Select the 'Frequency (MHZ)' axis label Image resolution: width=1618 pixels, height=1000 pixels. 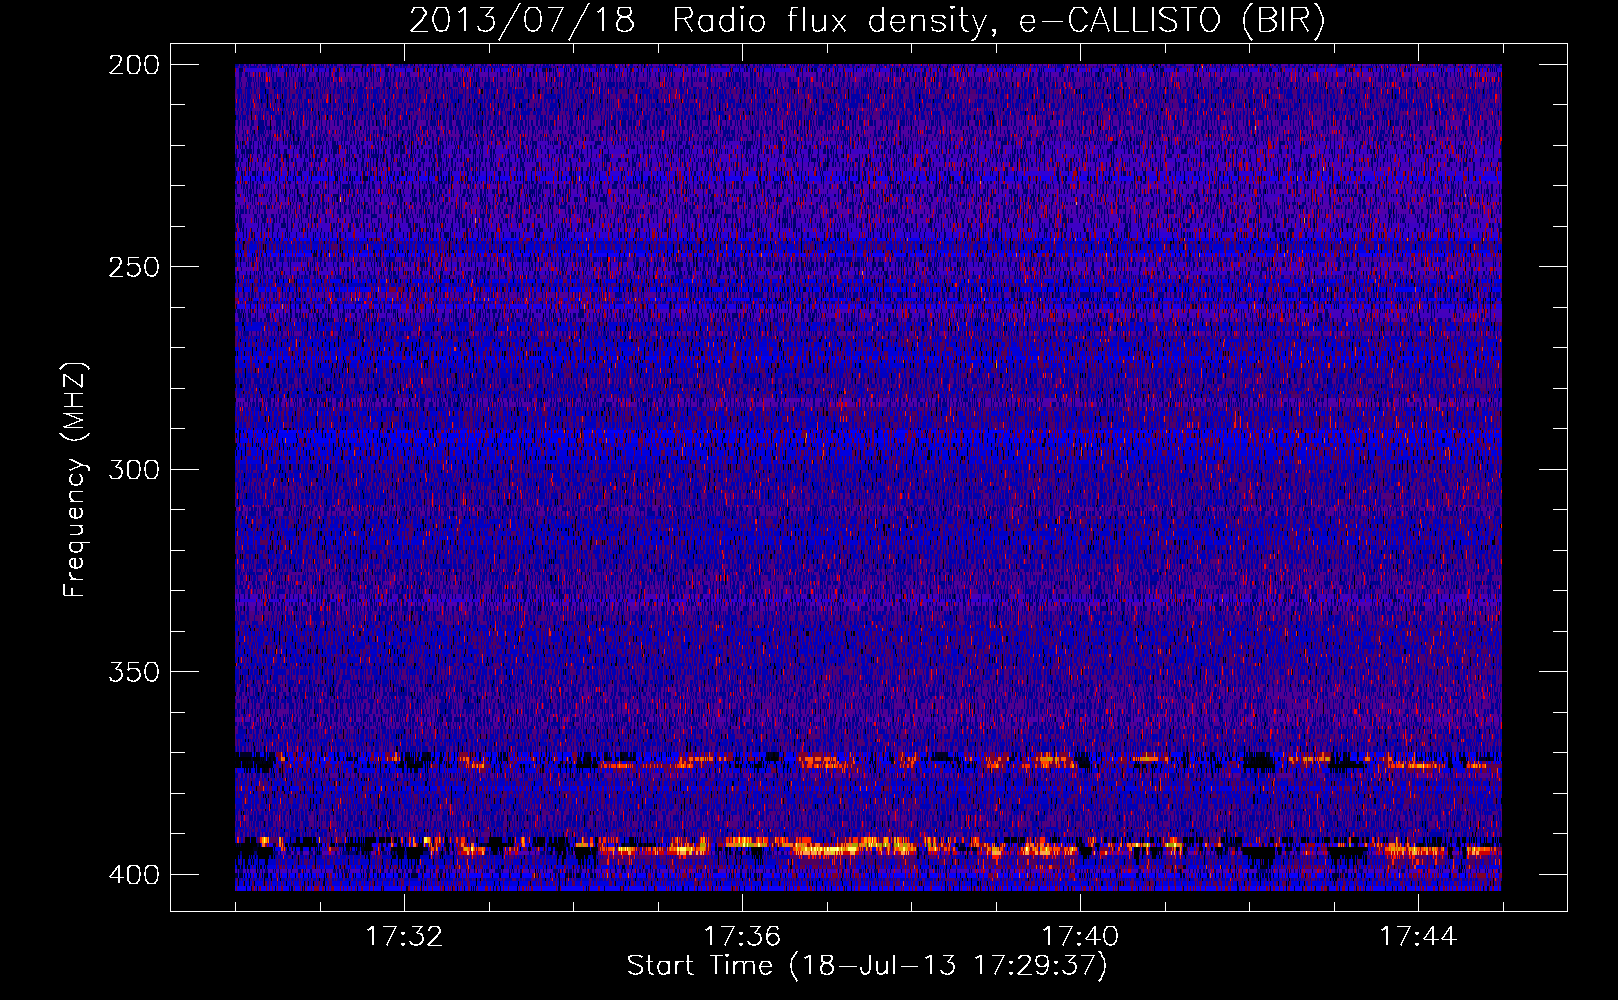coord(75,479)
